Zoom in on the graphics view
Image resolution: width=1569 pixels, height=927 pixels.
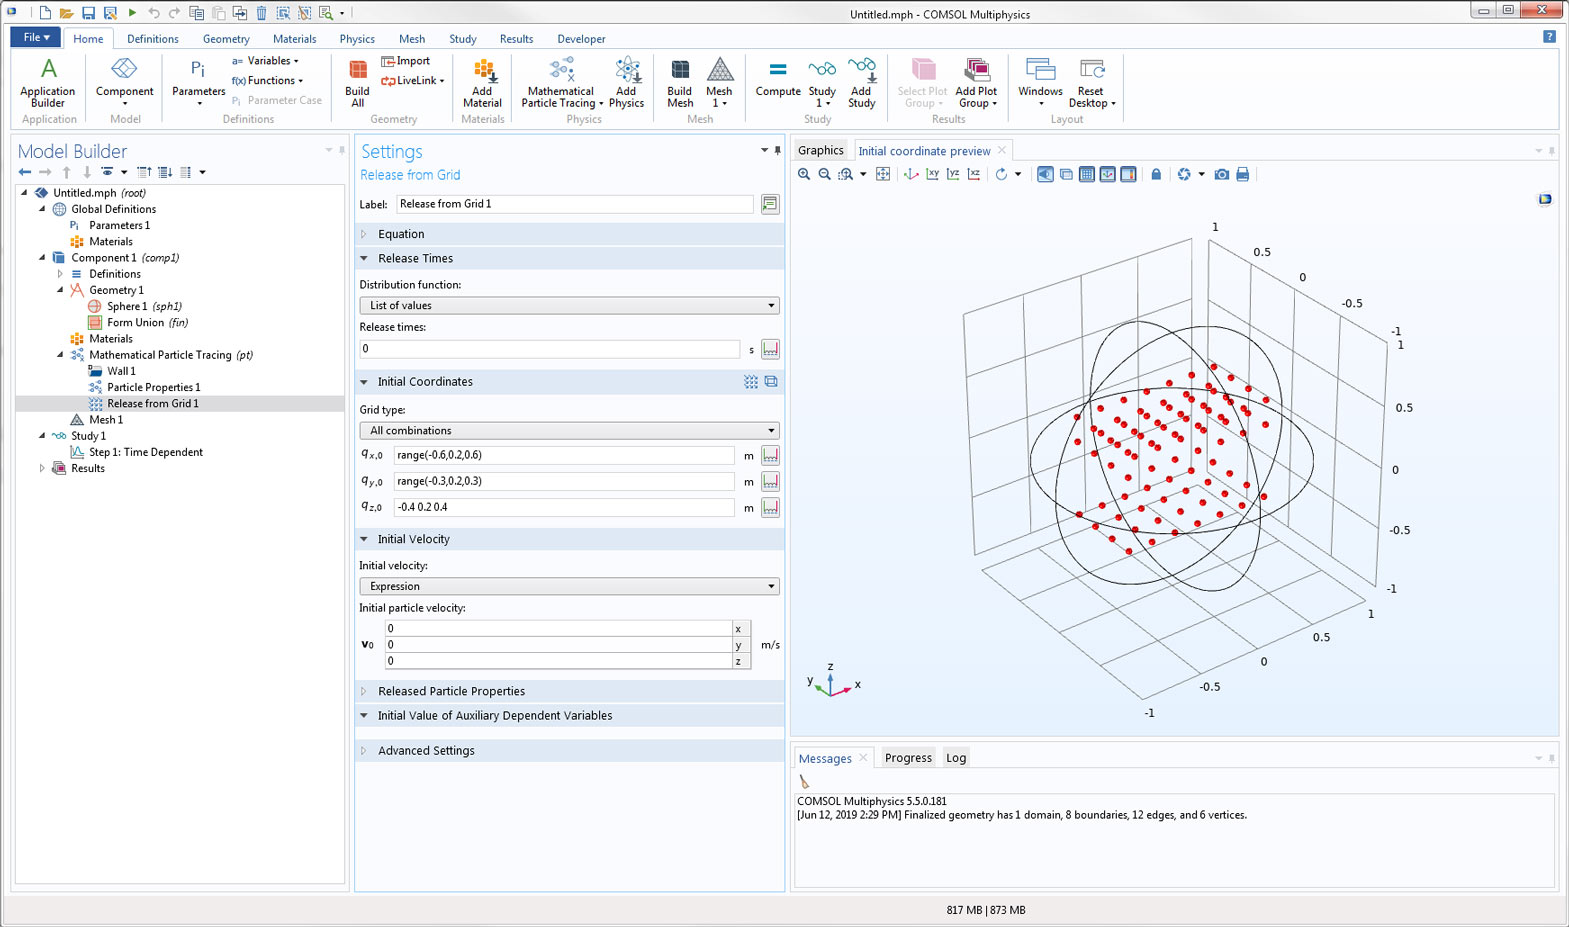pos(804,175)
